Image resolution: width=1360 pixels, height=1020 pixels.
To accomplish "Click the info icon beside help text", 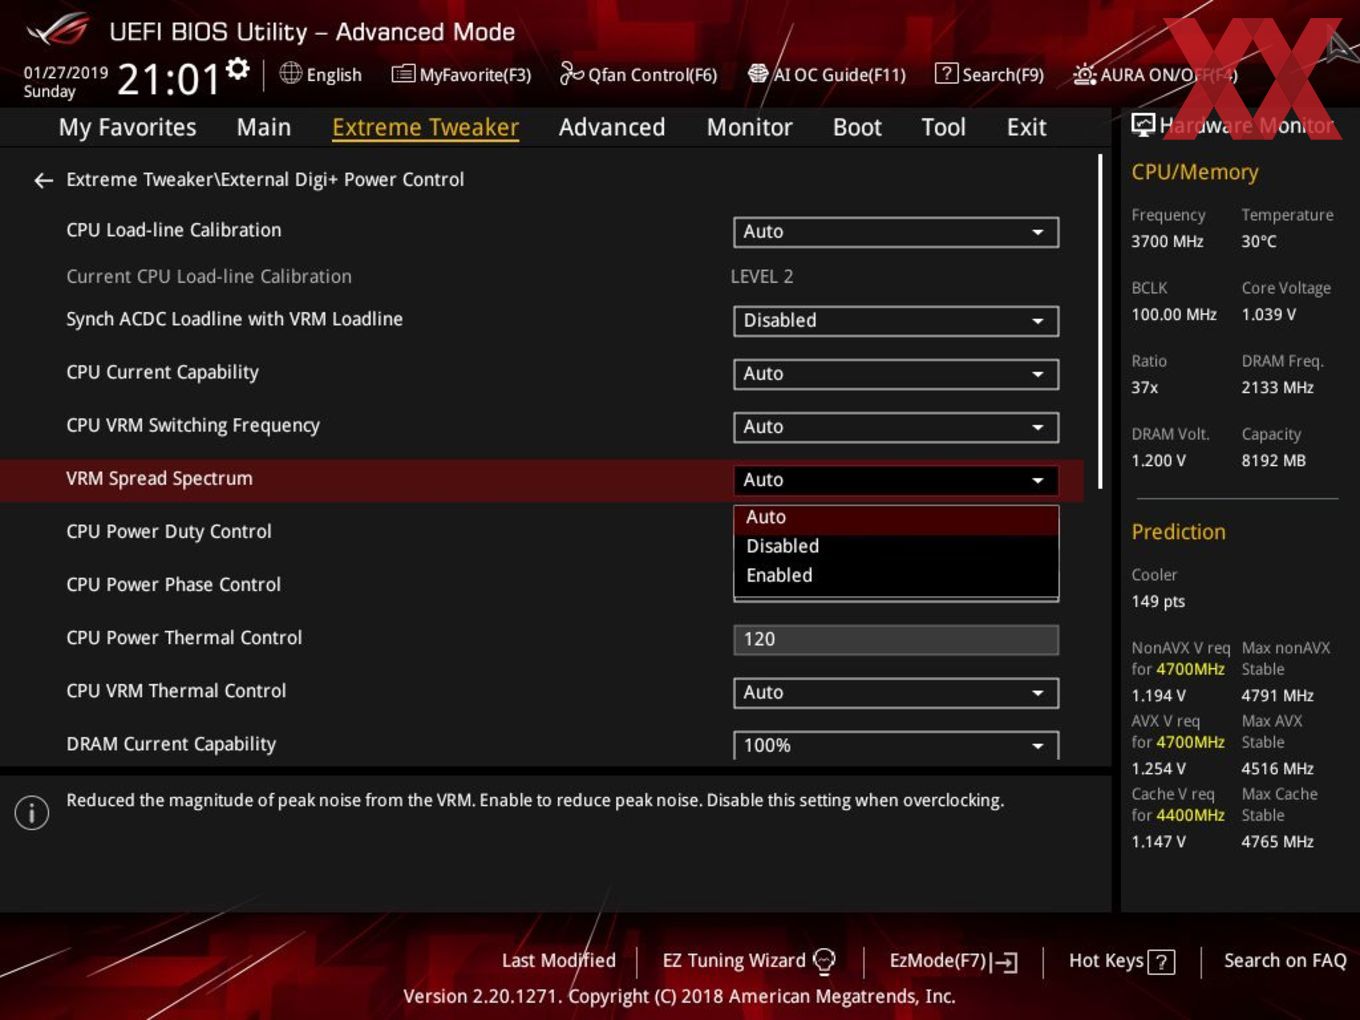I will point(32,812).
